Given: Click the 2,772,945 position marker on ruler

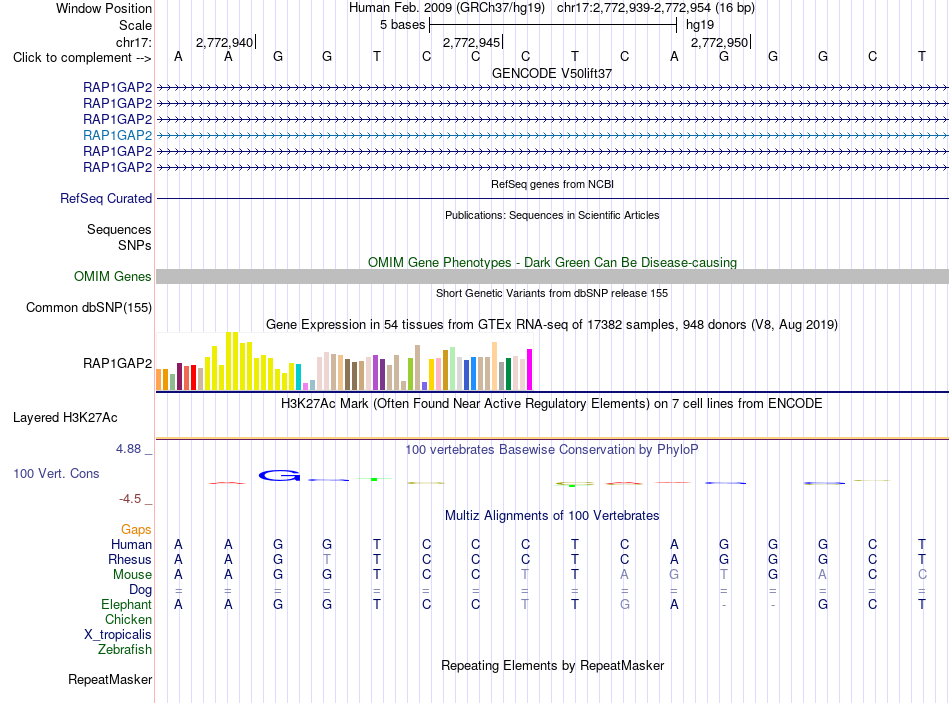Looking at the screenshot, I should coord(473,42).
